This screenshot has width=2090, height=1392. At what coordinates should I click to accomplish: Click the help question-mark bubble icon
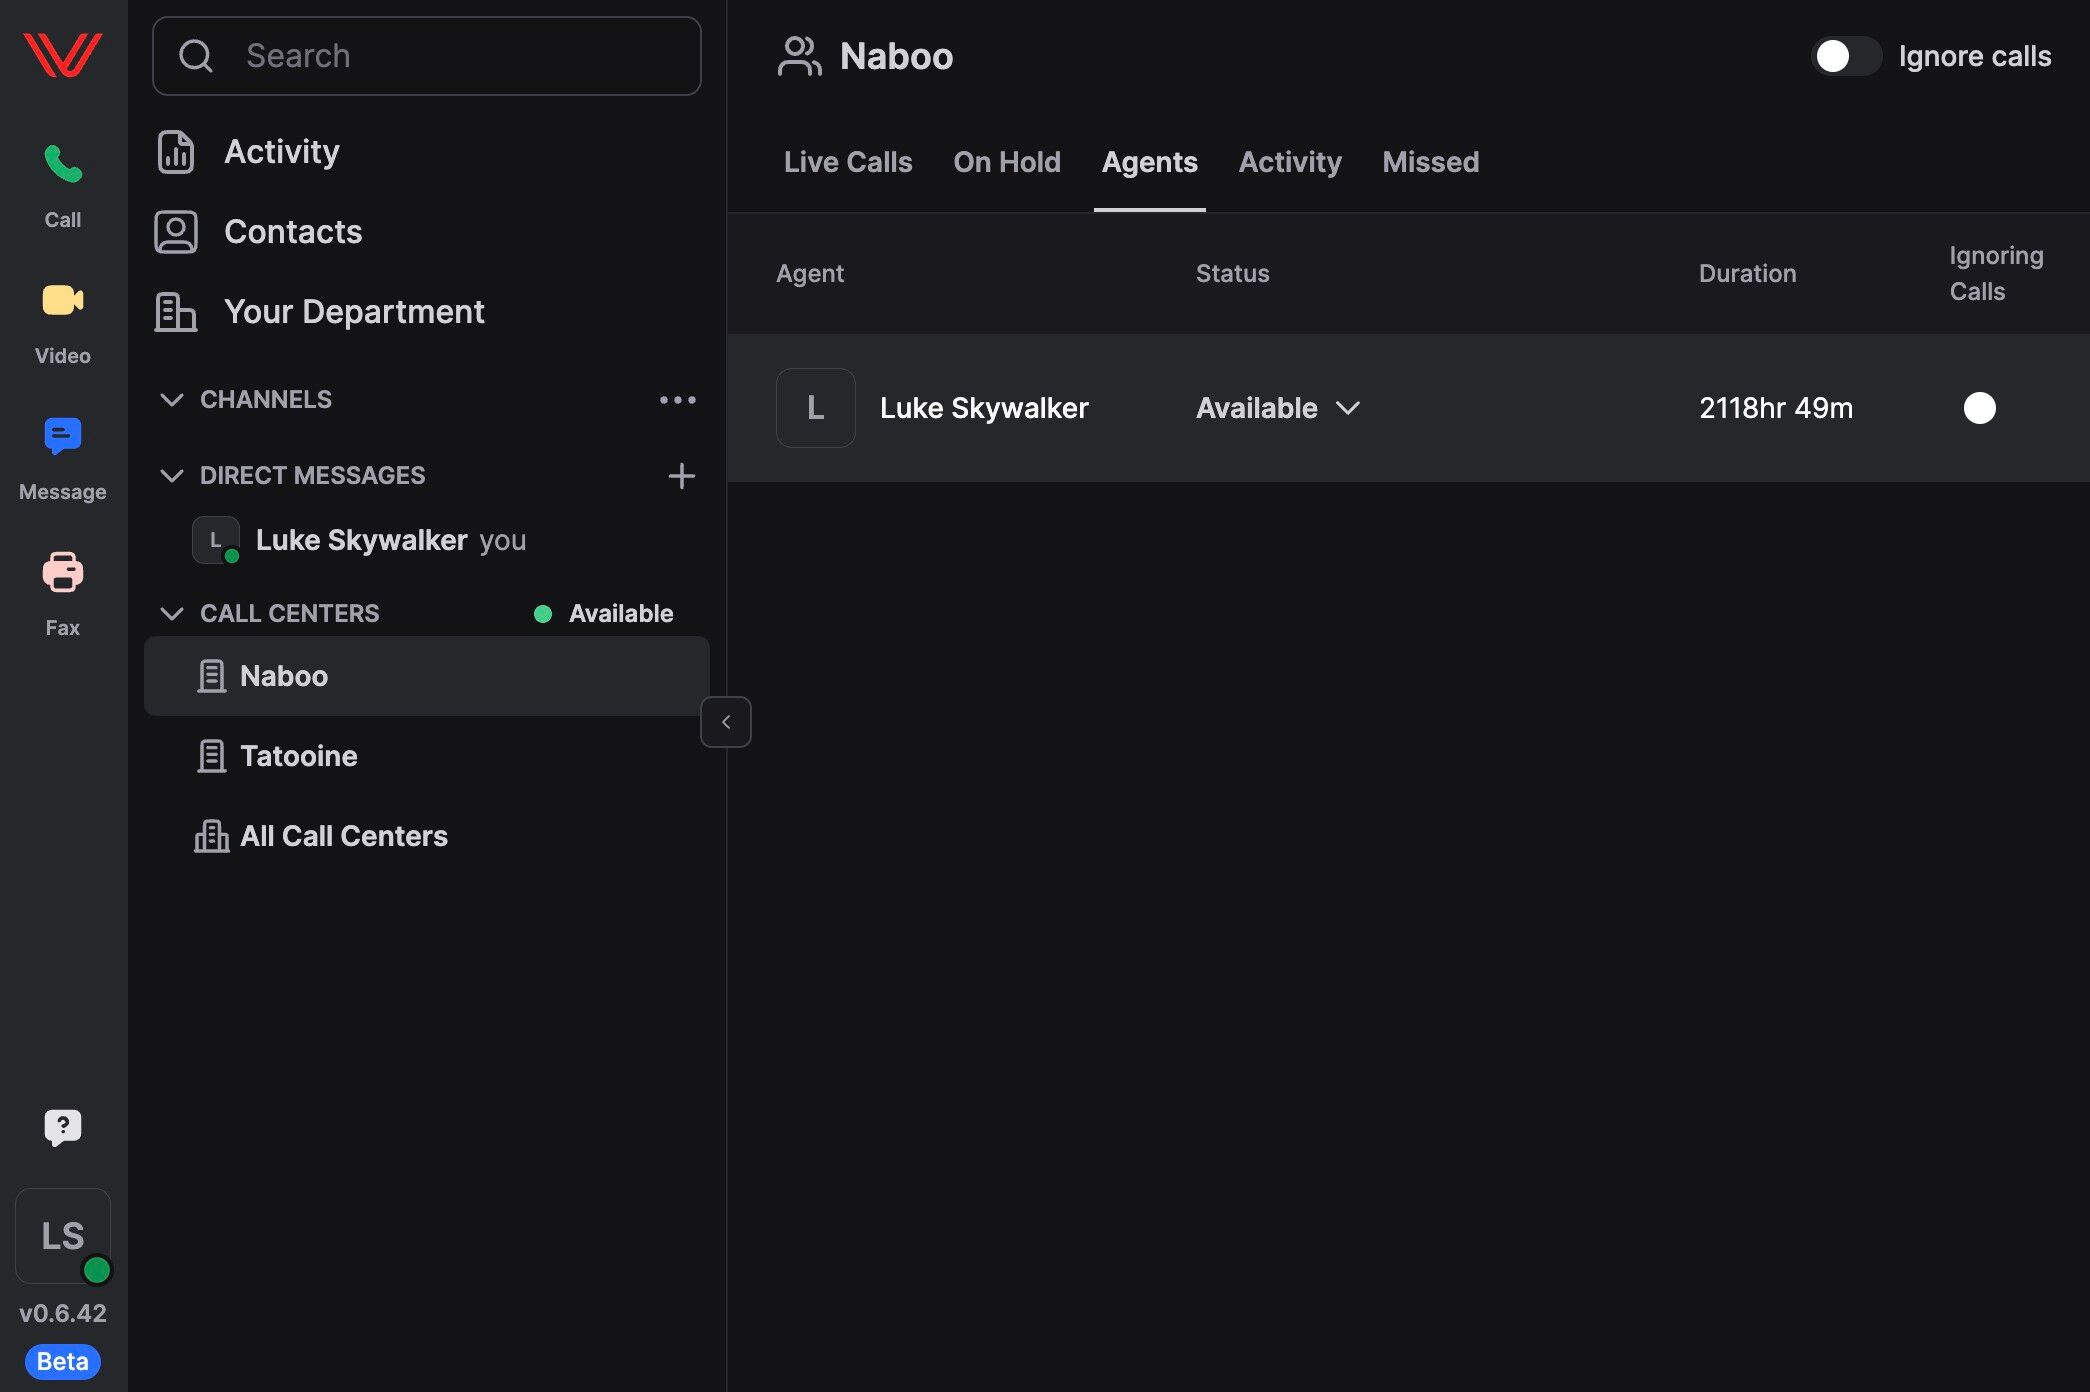click(x=62, y=1127)
